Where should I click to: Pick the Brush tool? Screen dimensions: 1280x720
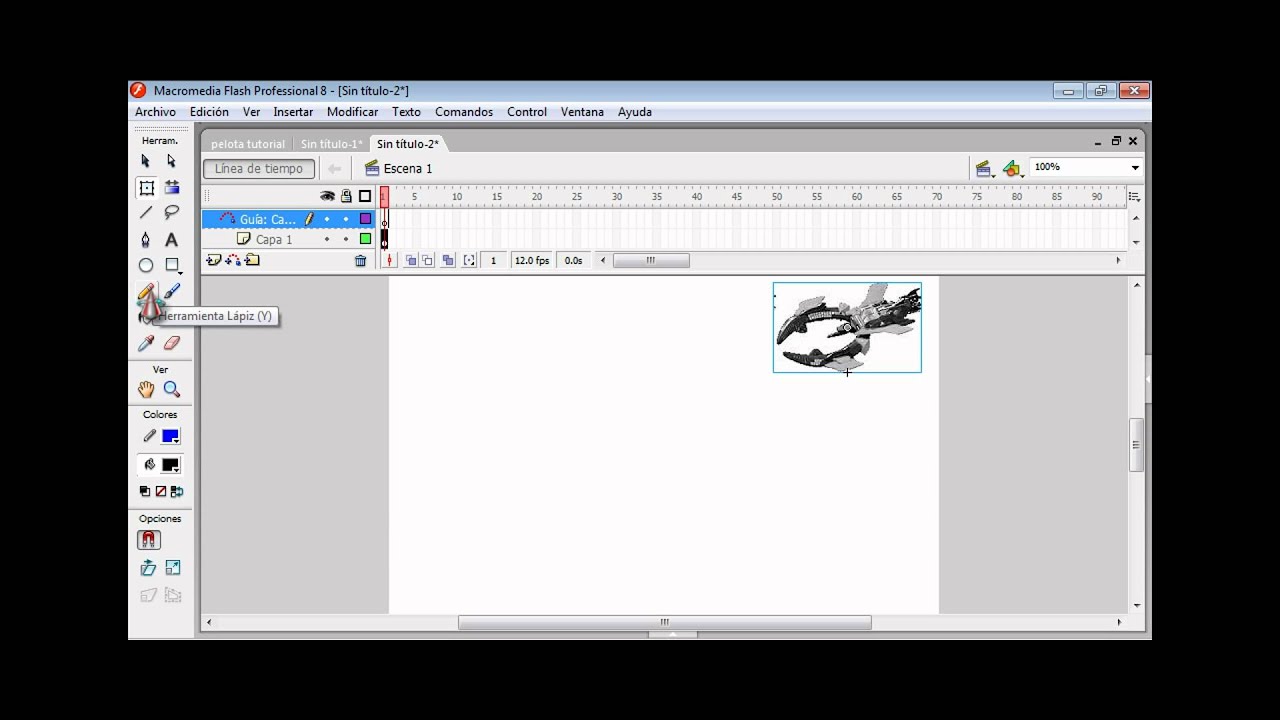171,291
